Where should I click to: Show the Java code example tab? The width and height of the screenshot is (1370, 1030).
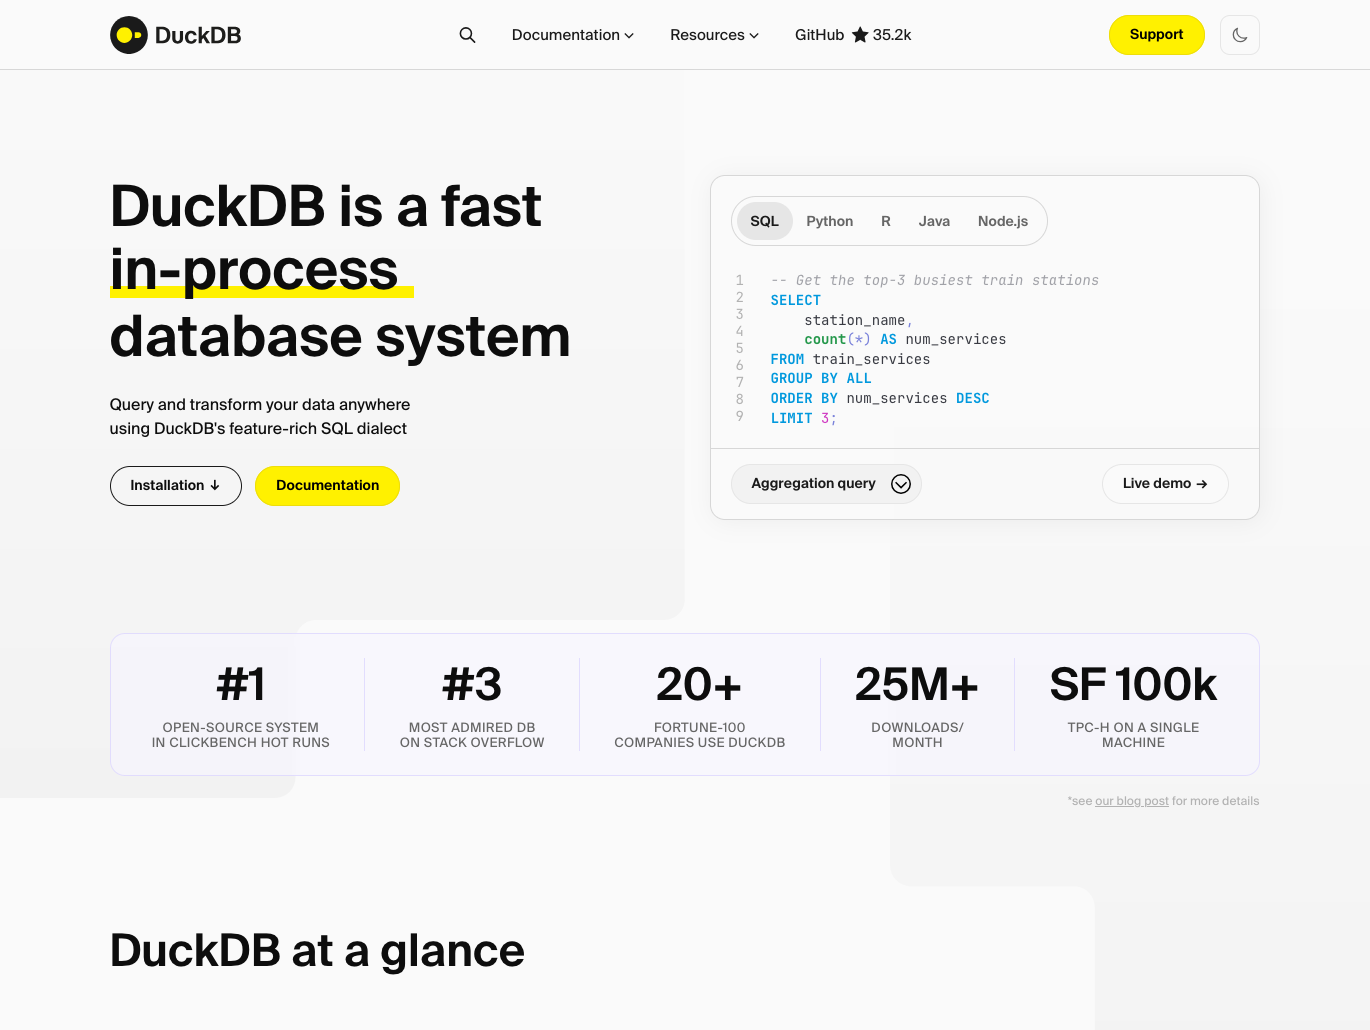[x=934, y=221]
